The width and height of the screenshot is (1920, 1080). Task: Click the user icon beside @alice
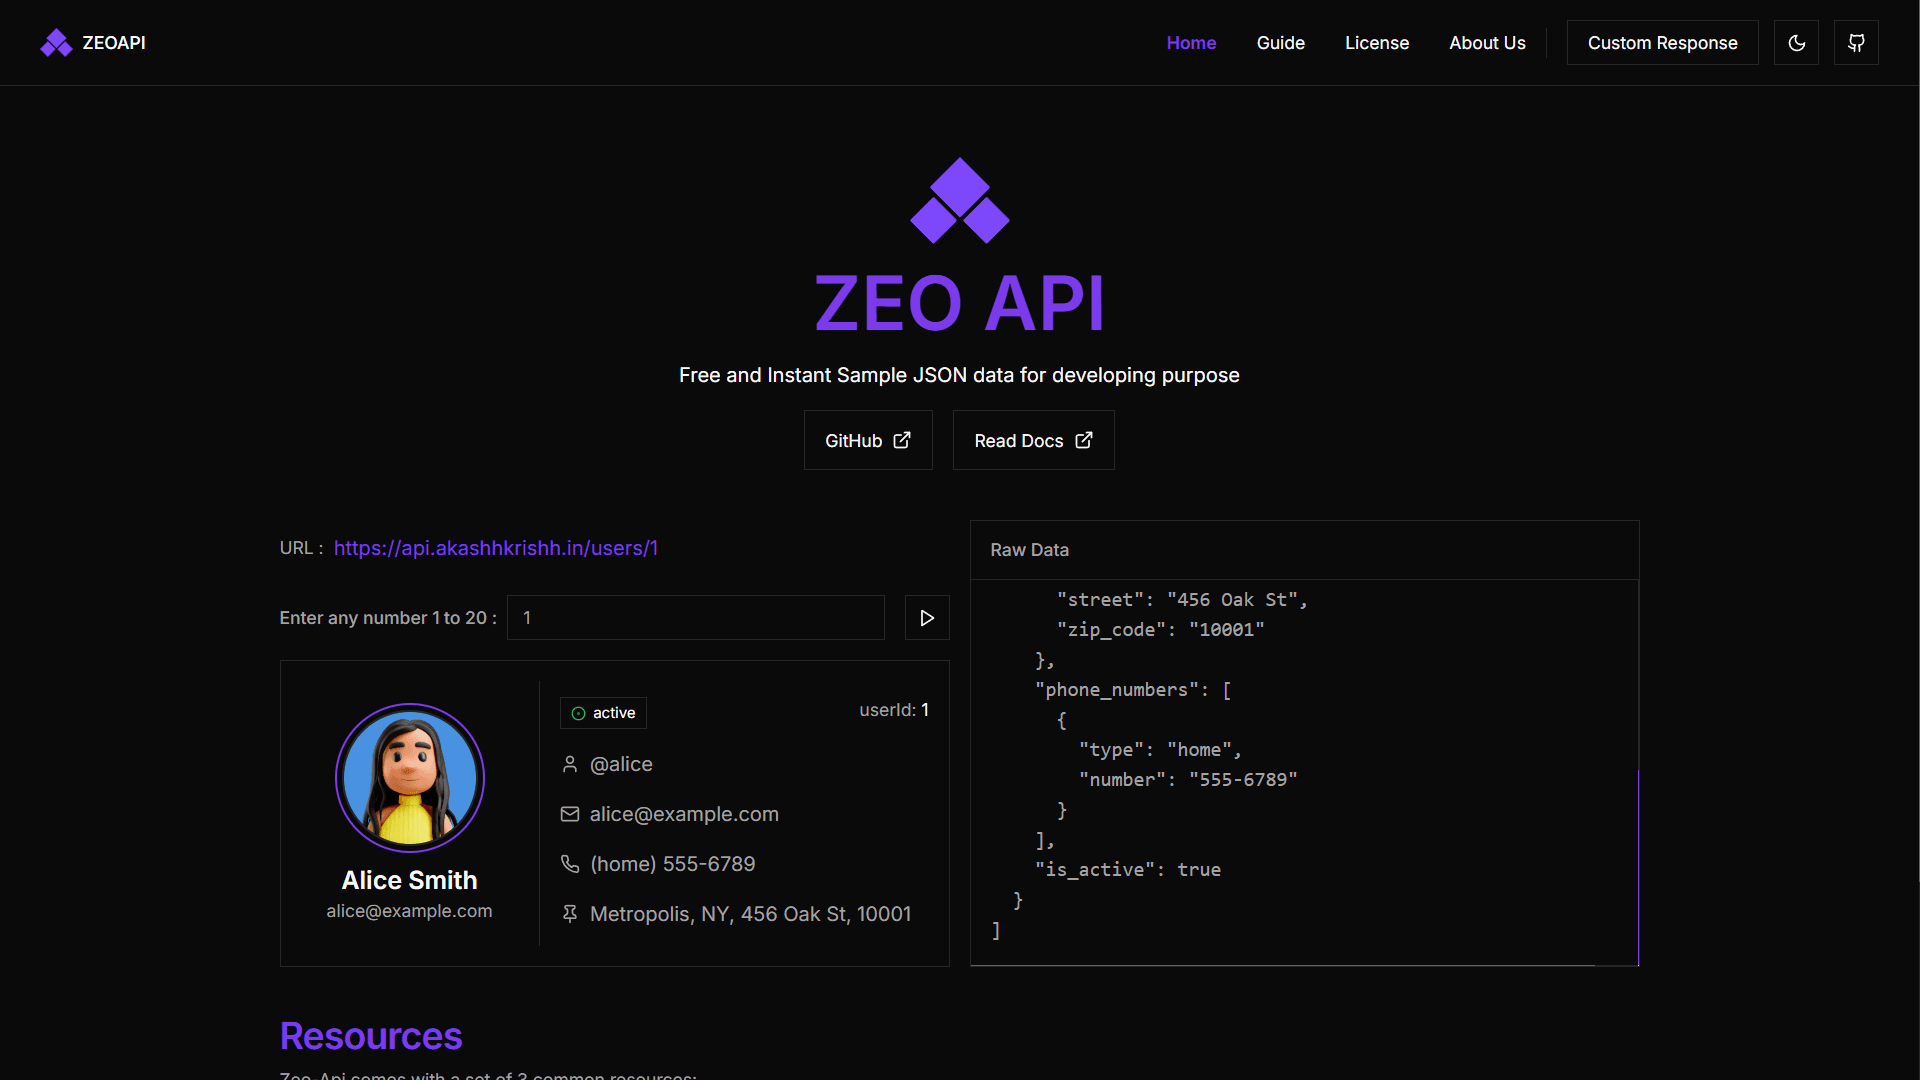(x=570, y=764)
